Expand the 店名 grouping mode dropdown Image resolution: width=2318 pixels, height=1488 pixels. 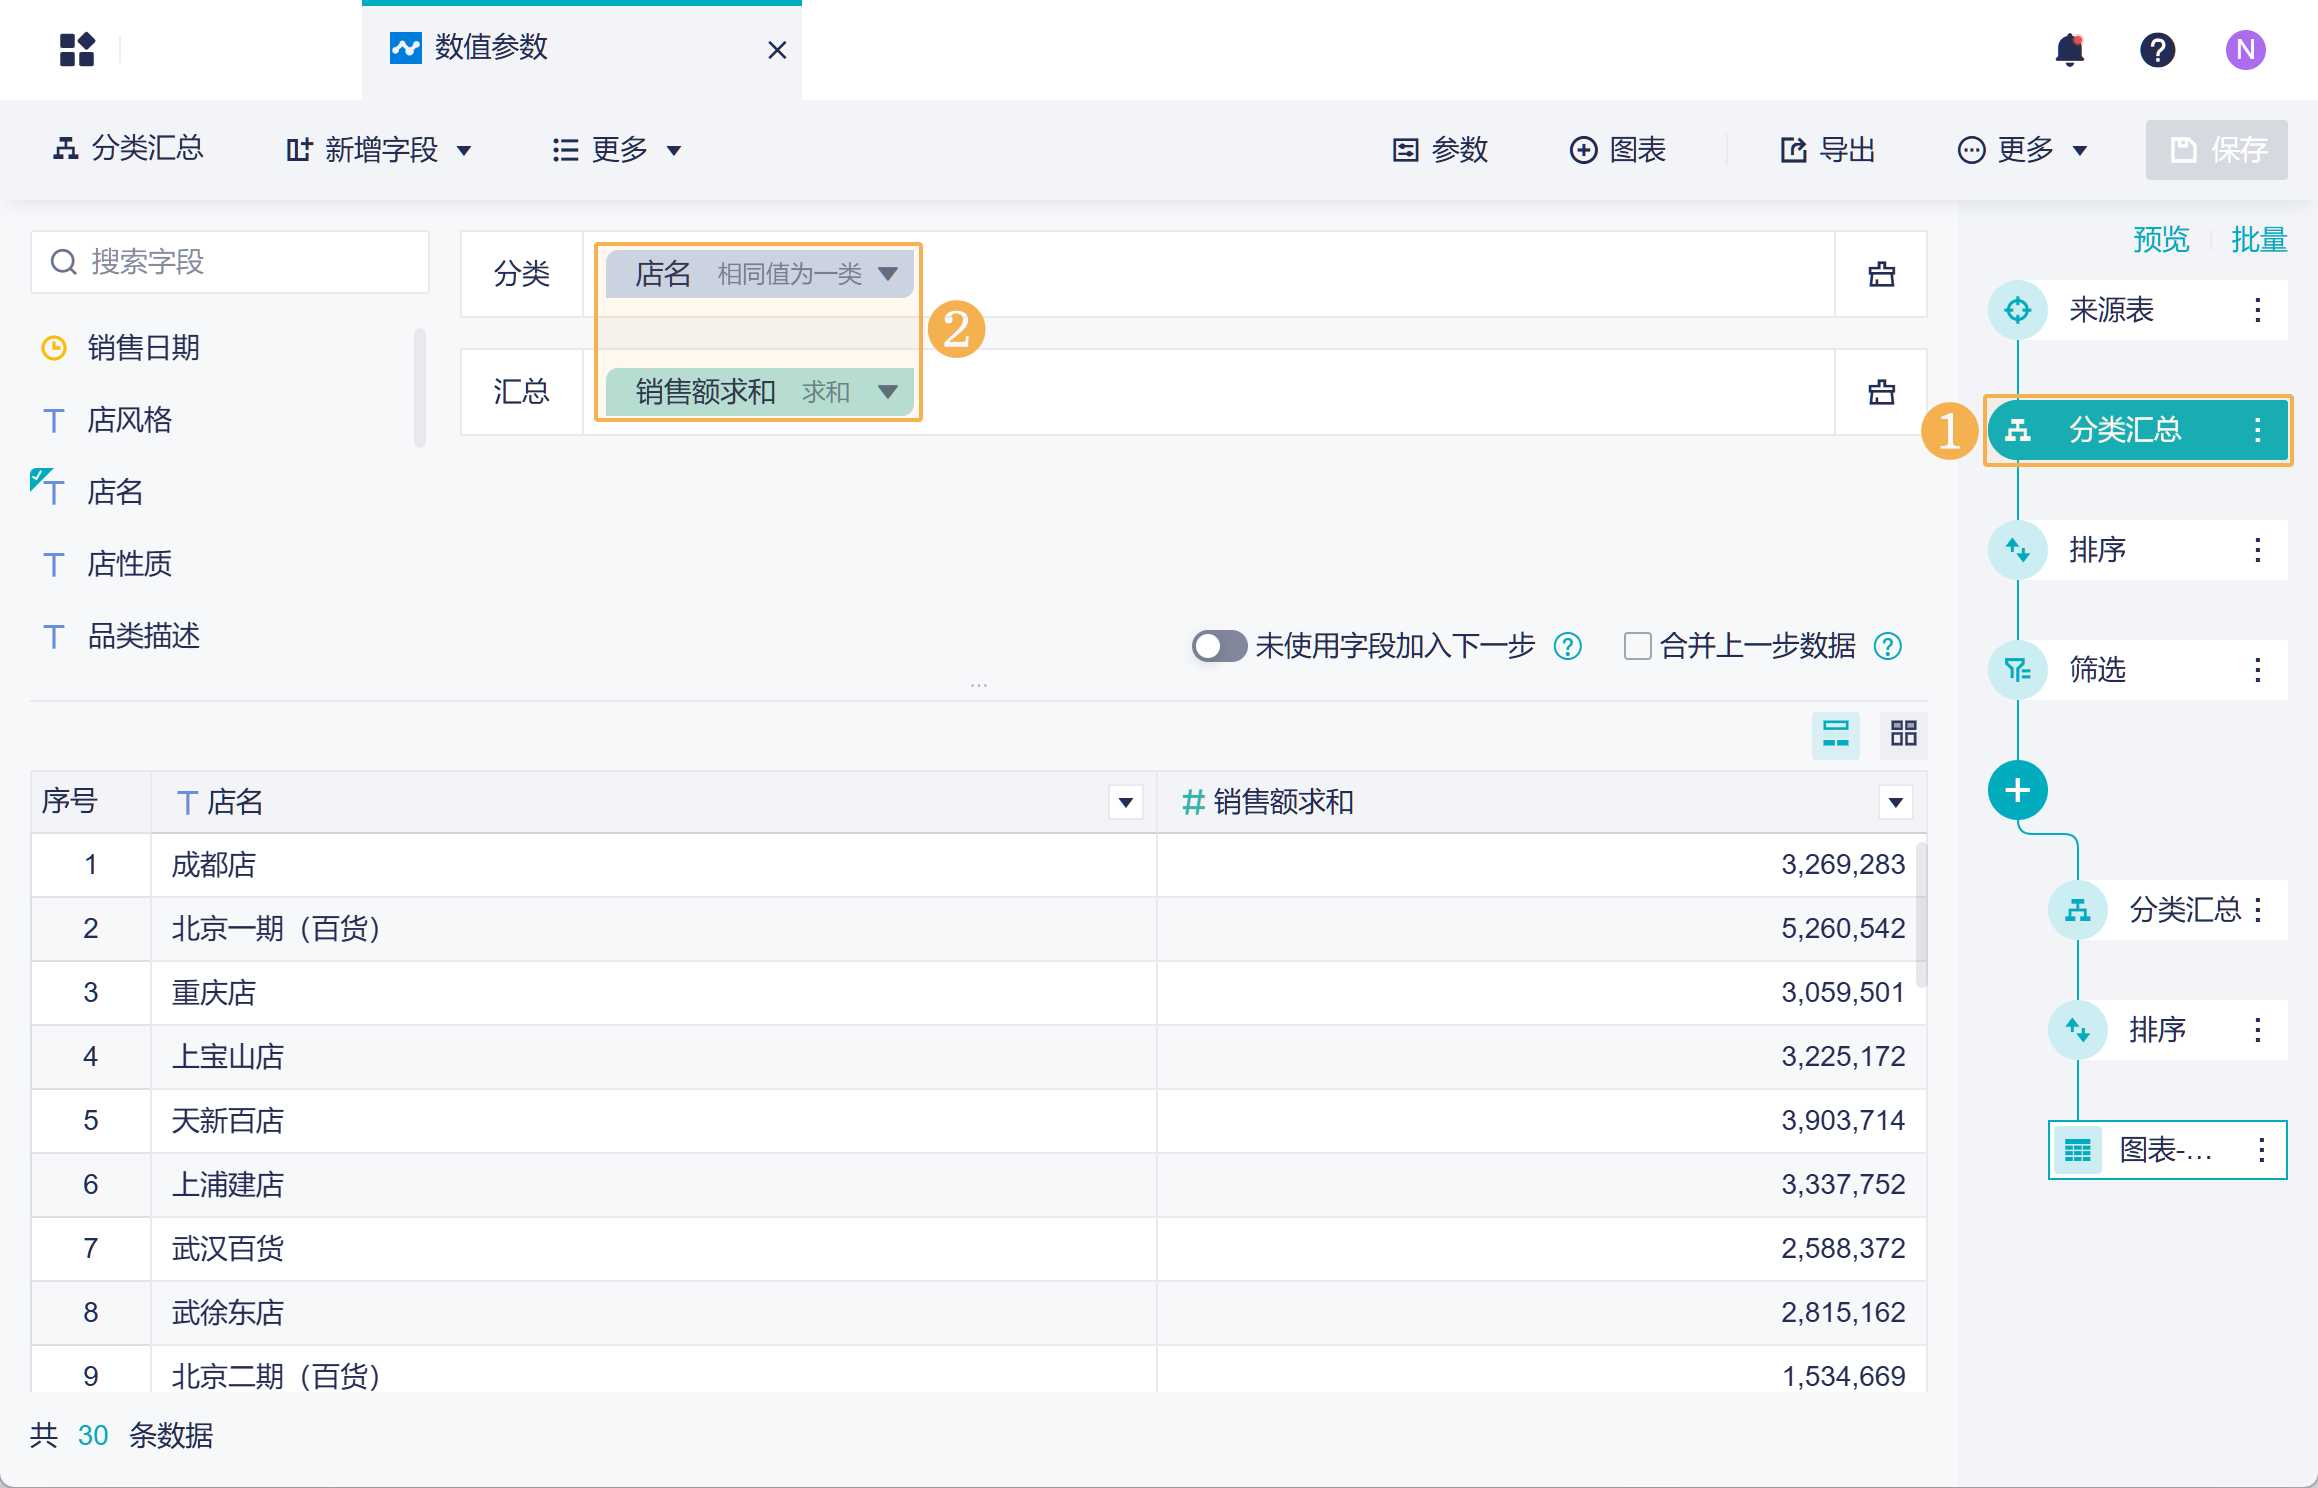point(887,274)
